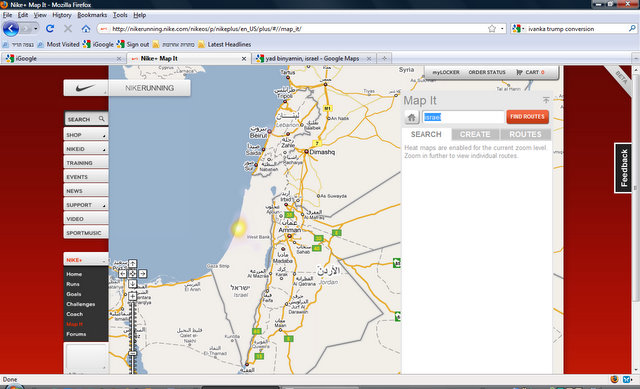Pan the map right
This screenshot has height=389, width=640.
pyautogui.click(x=142, y=273)
